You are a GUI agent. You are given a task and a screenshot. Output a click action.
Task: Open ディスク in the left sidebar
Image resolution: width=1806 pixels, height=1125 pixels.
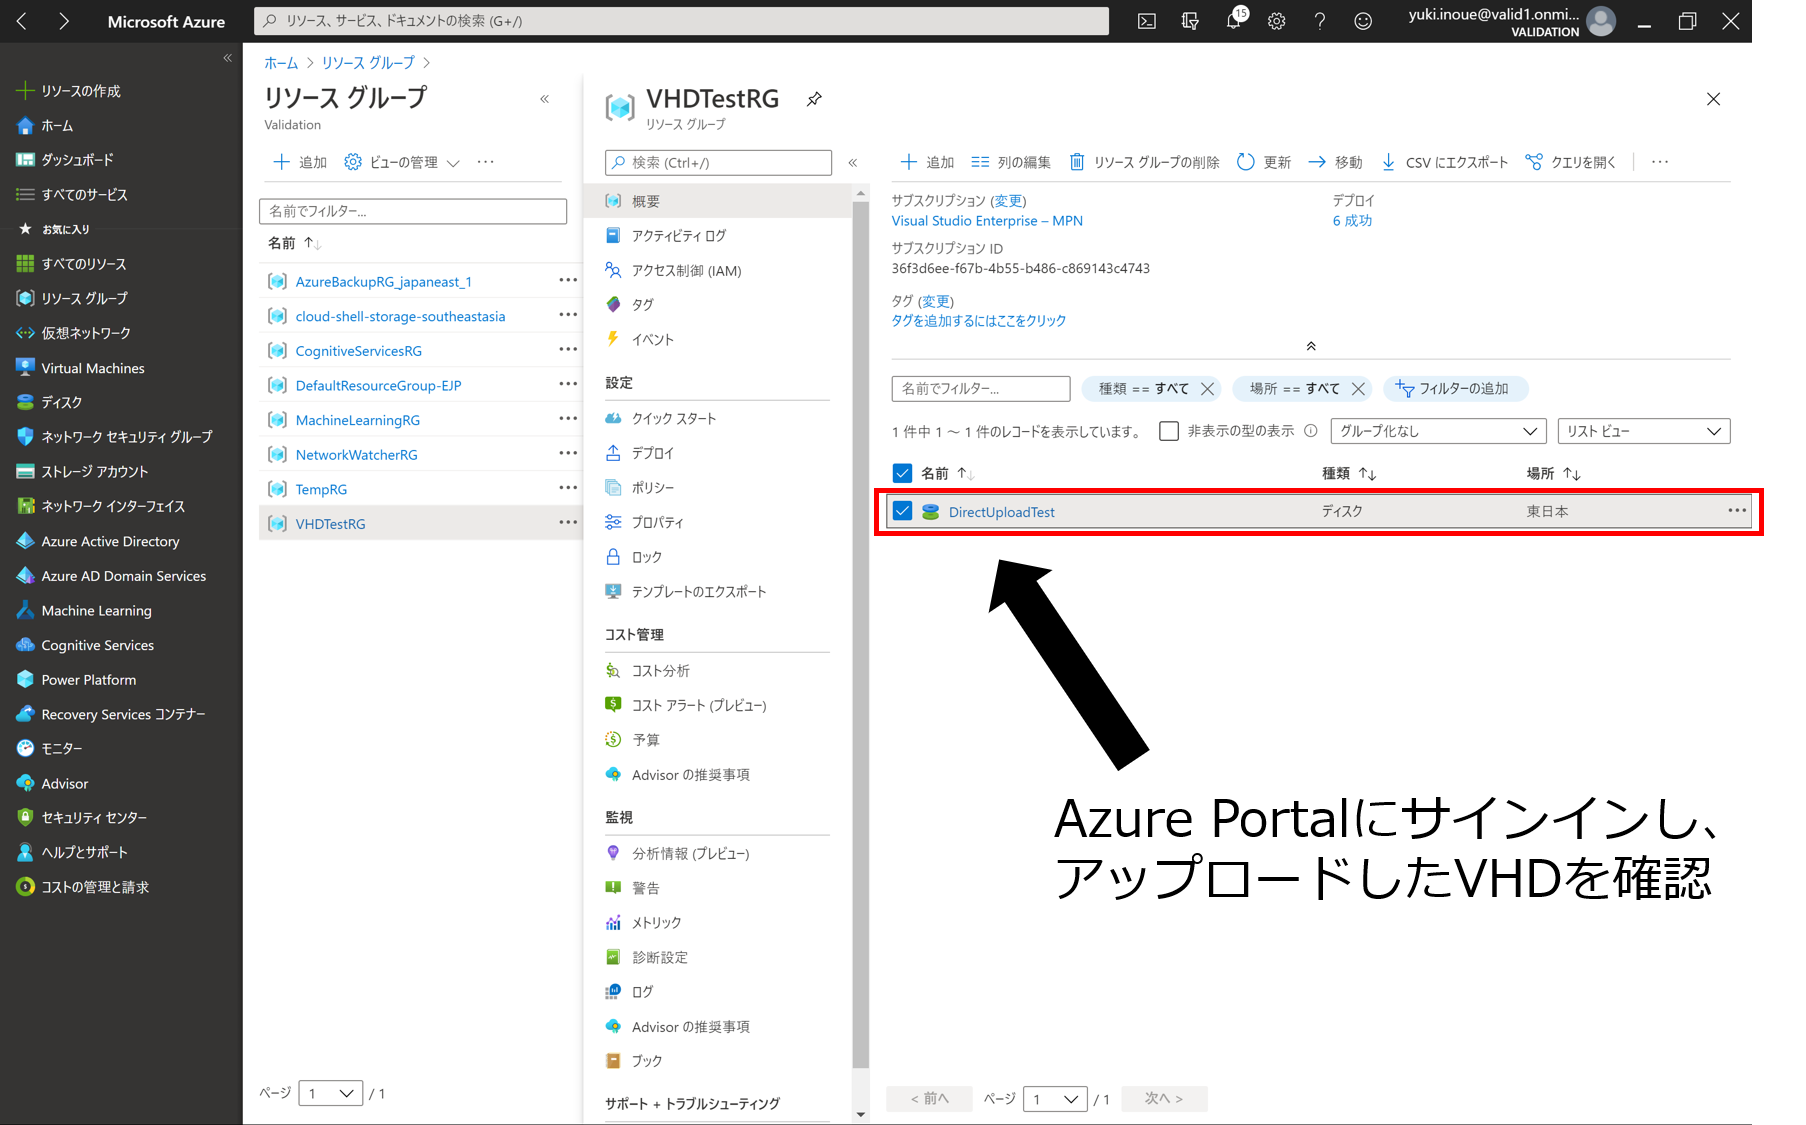click(x=61, y=402)
